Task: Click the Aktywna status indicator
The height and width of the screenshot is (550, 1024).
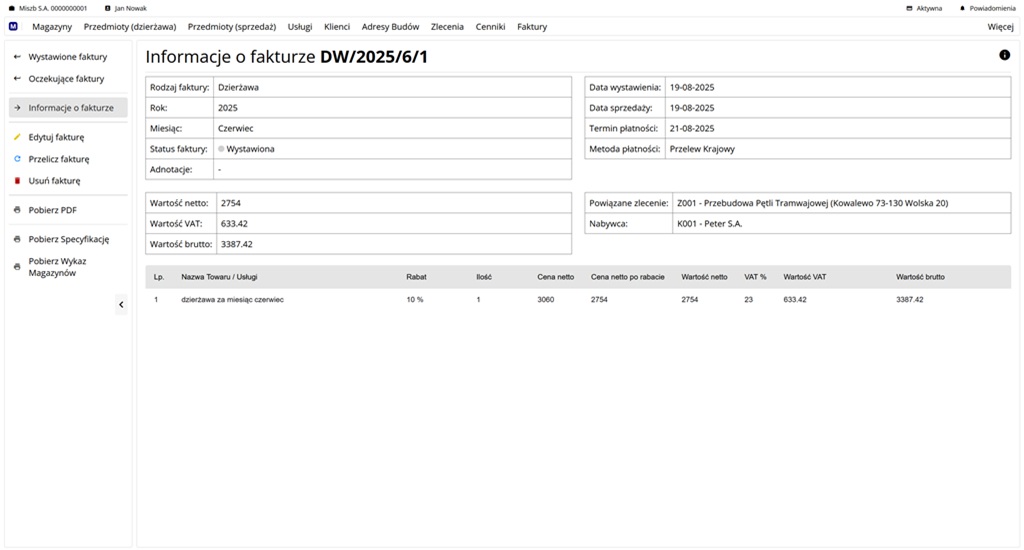Action: tap(928, 8)
